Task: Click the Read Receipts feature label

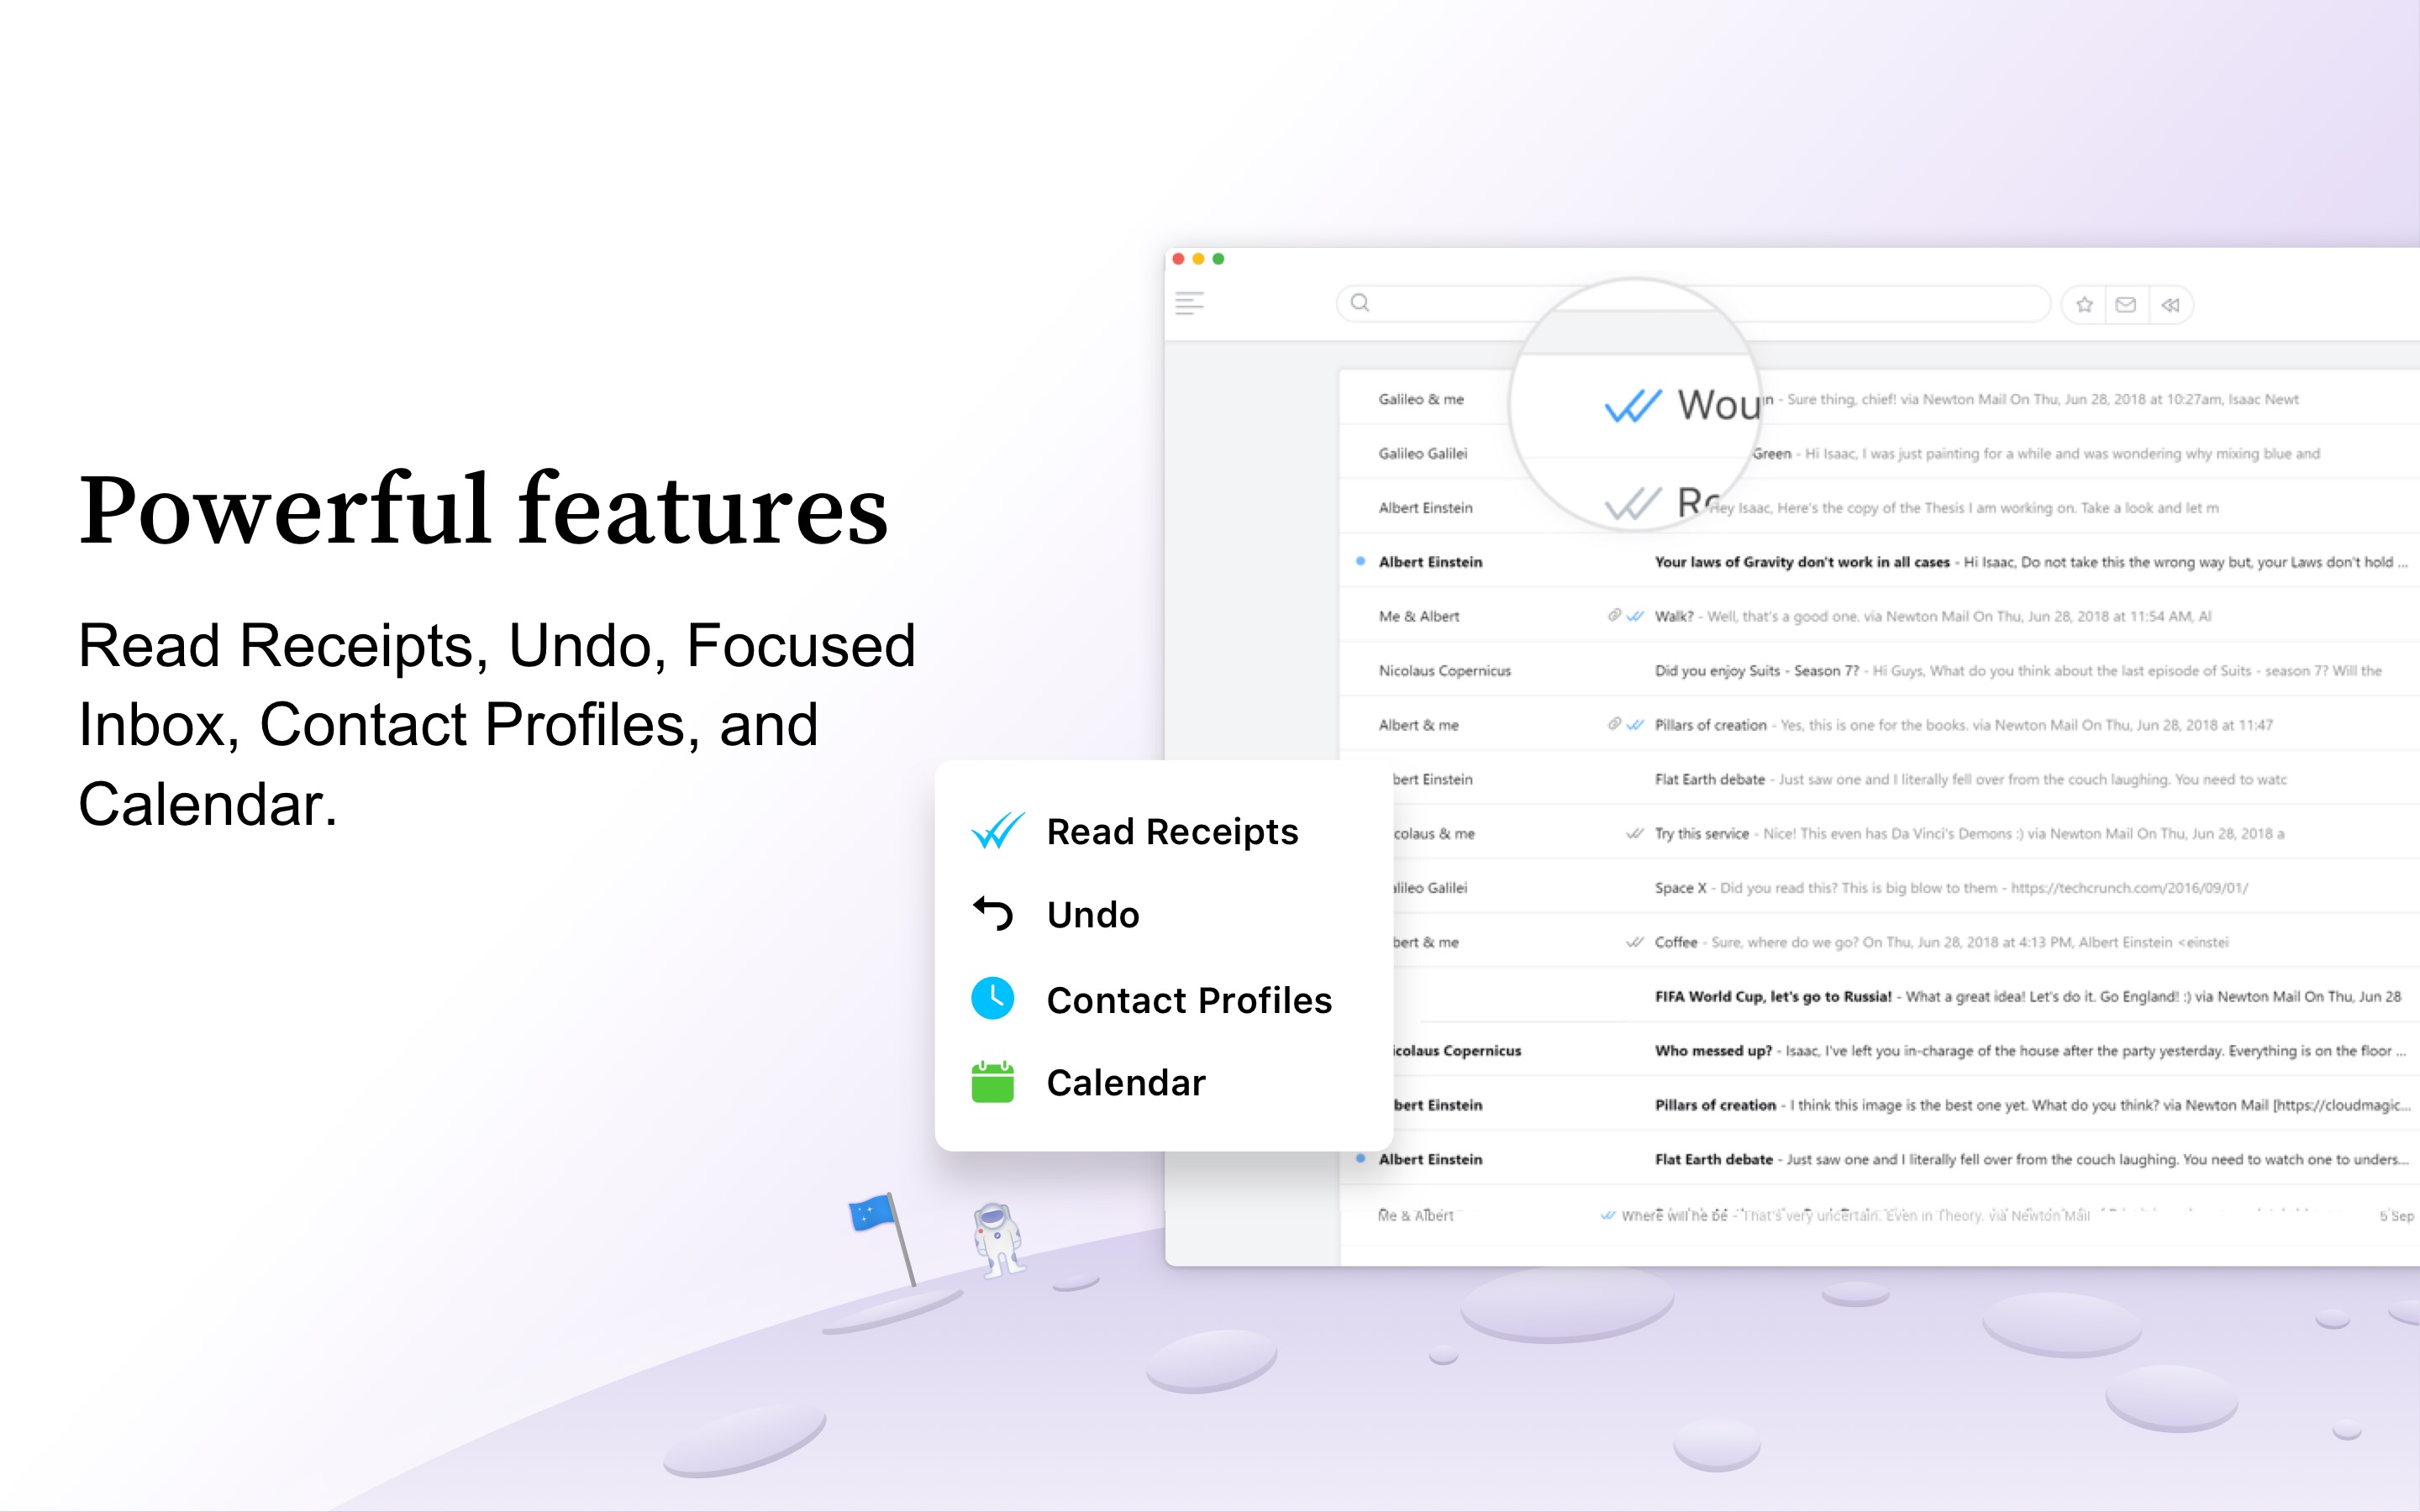Action: point(1171,832)
